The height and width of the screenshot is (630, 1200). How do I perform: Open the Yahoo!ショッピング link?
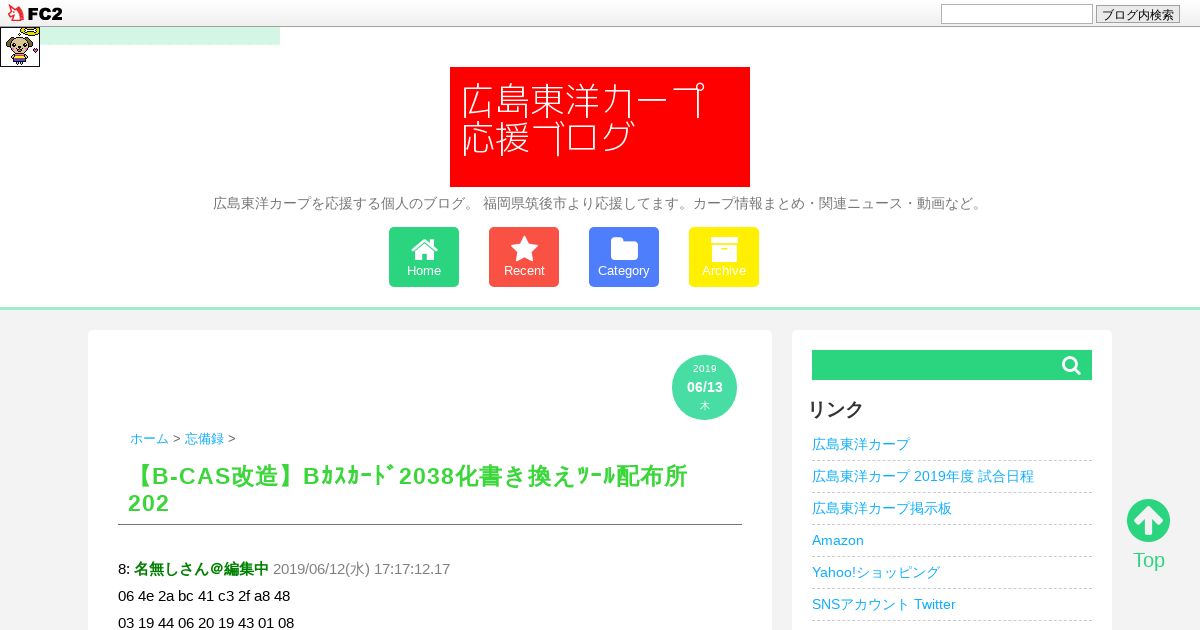(x=876, y=572)
